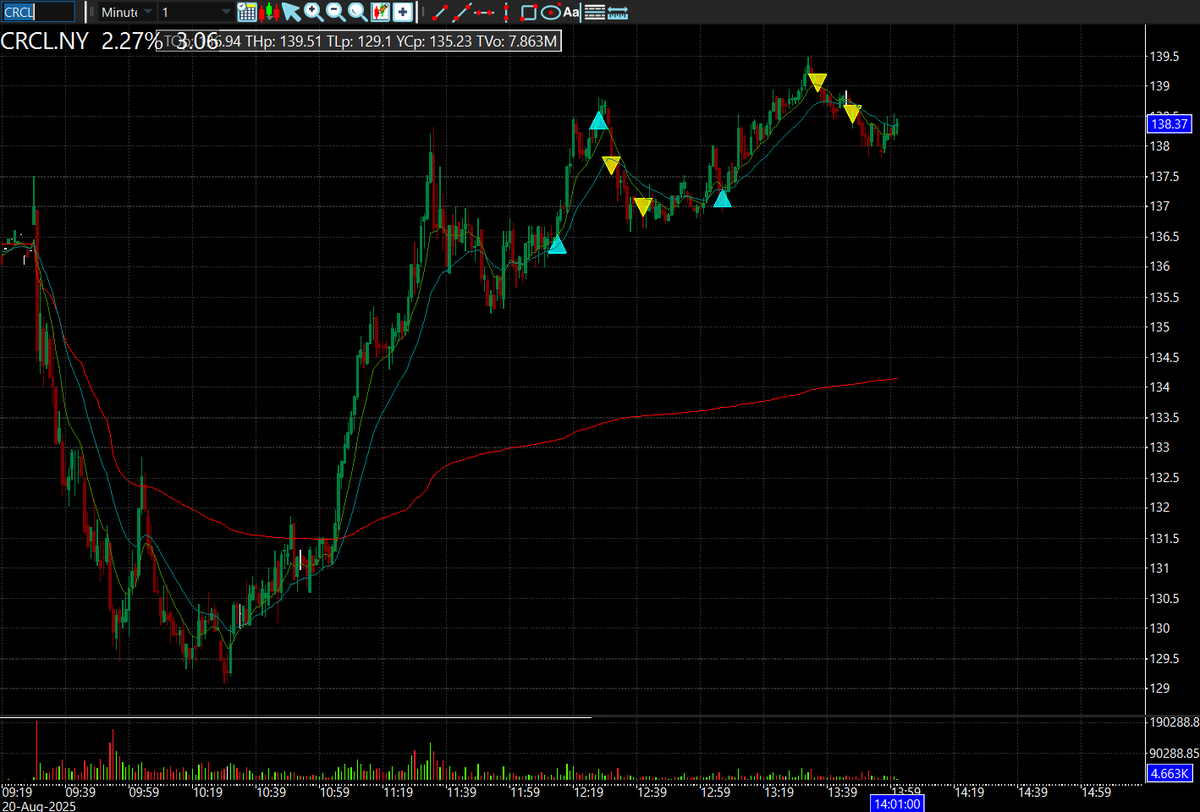
Task: Select the ellipse drawing tool
Action: coord(550,12)
